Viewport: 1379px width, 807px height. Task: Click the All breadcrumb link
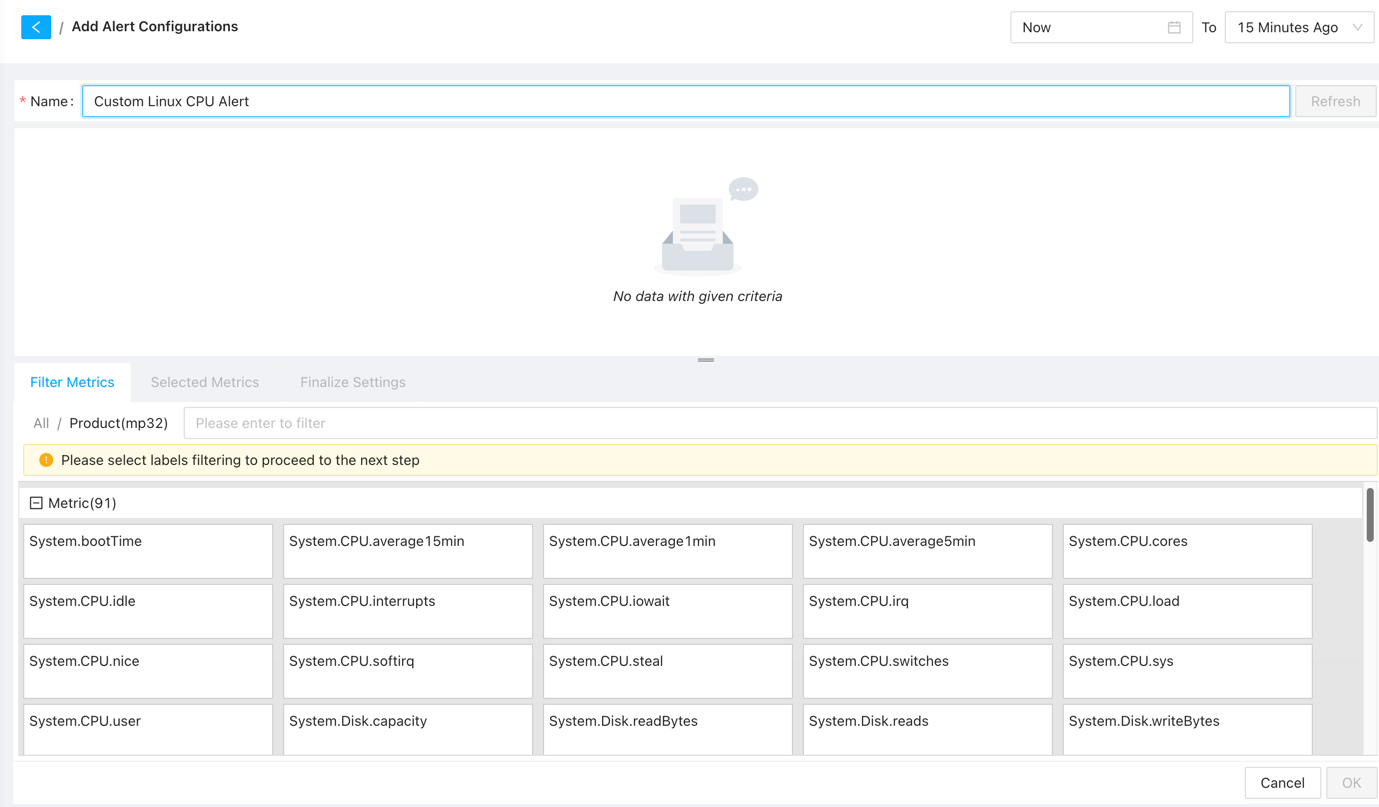click(x=41, y=423)
